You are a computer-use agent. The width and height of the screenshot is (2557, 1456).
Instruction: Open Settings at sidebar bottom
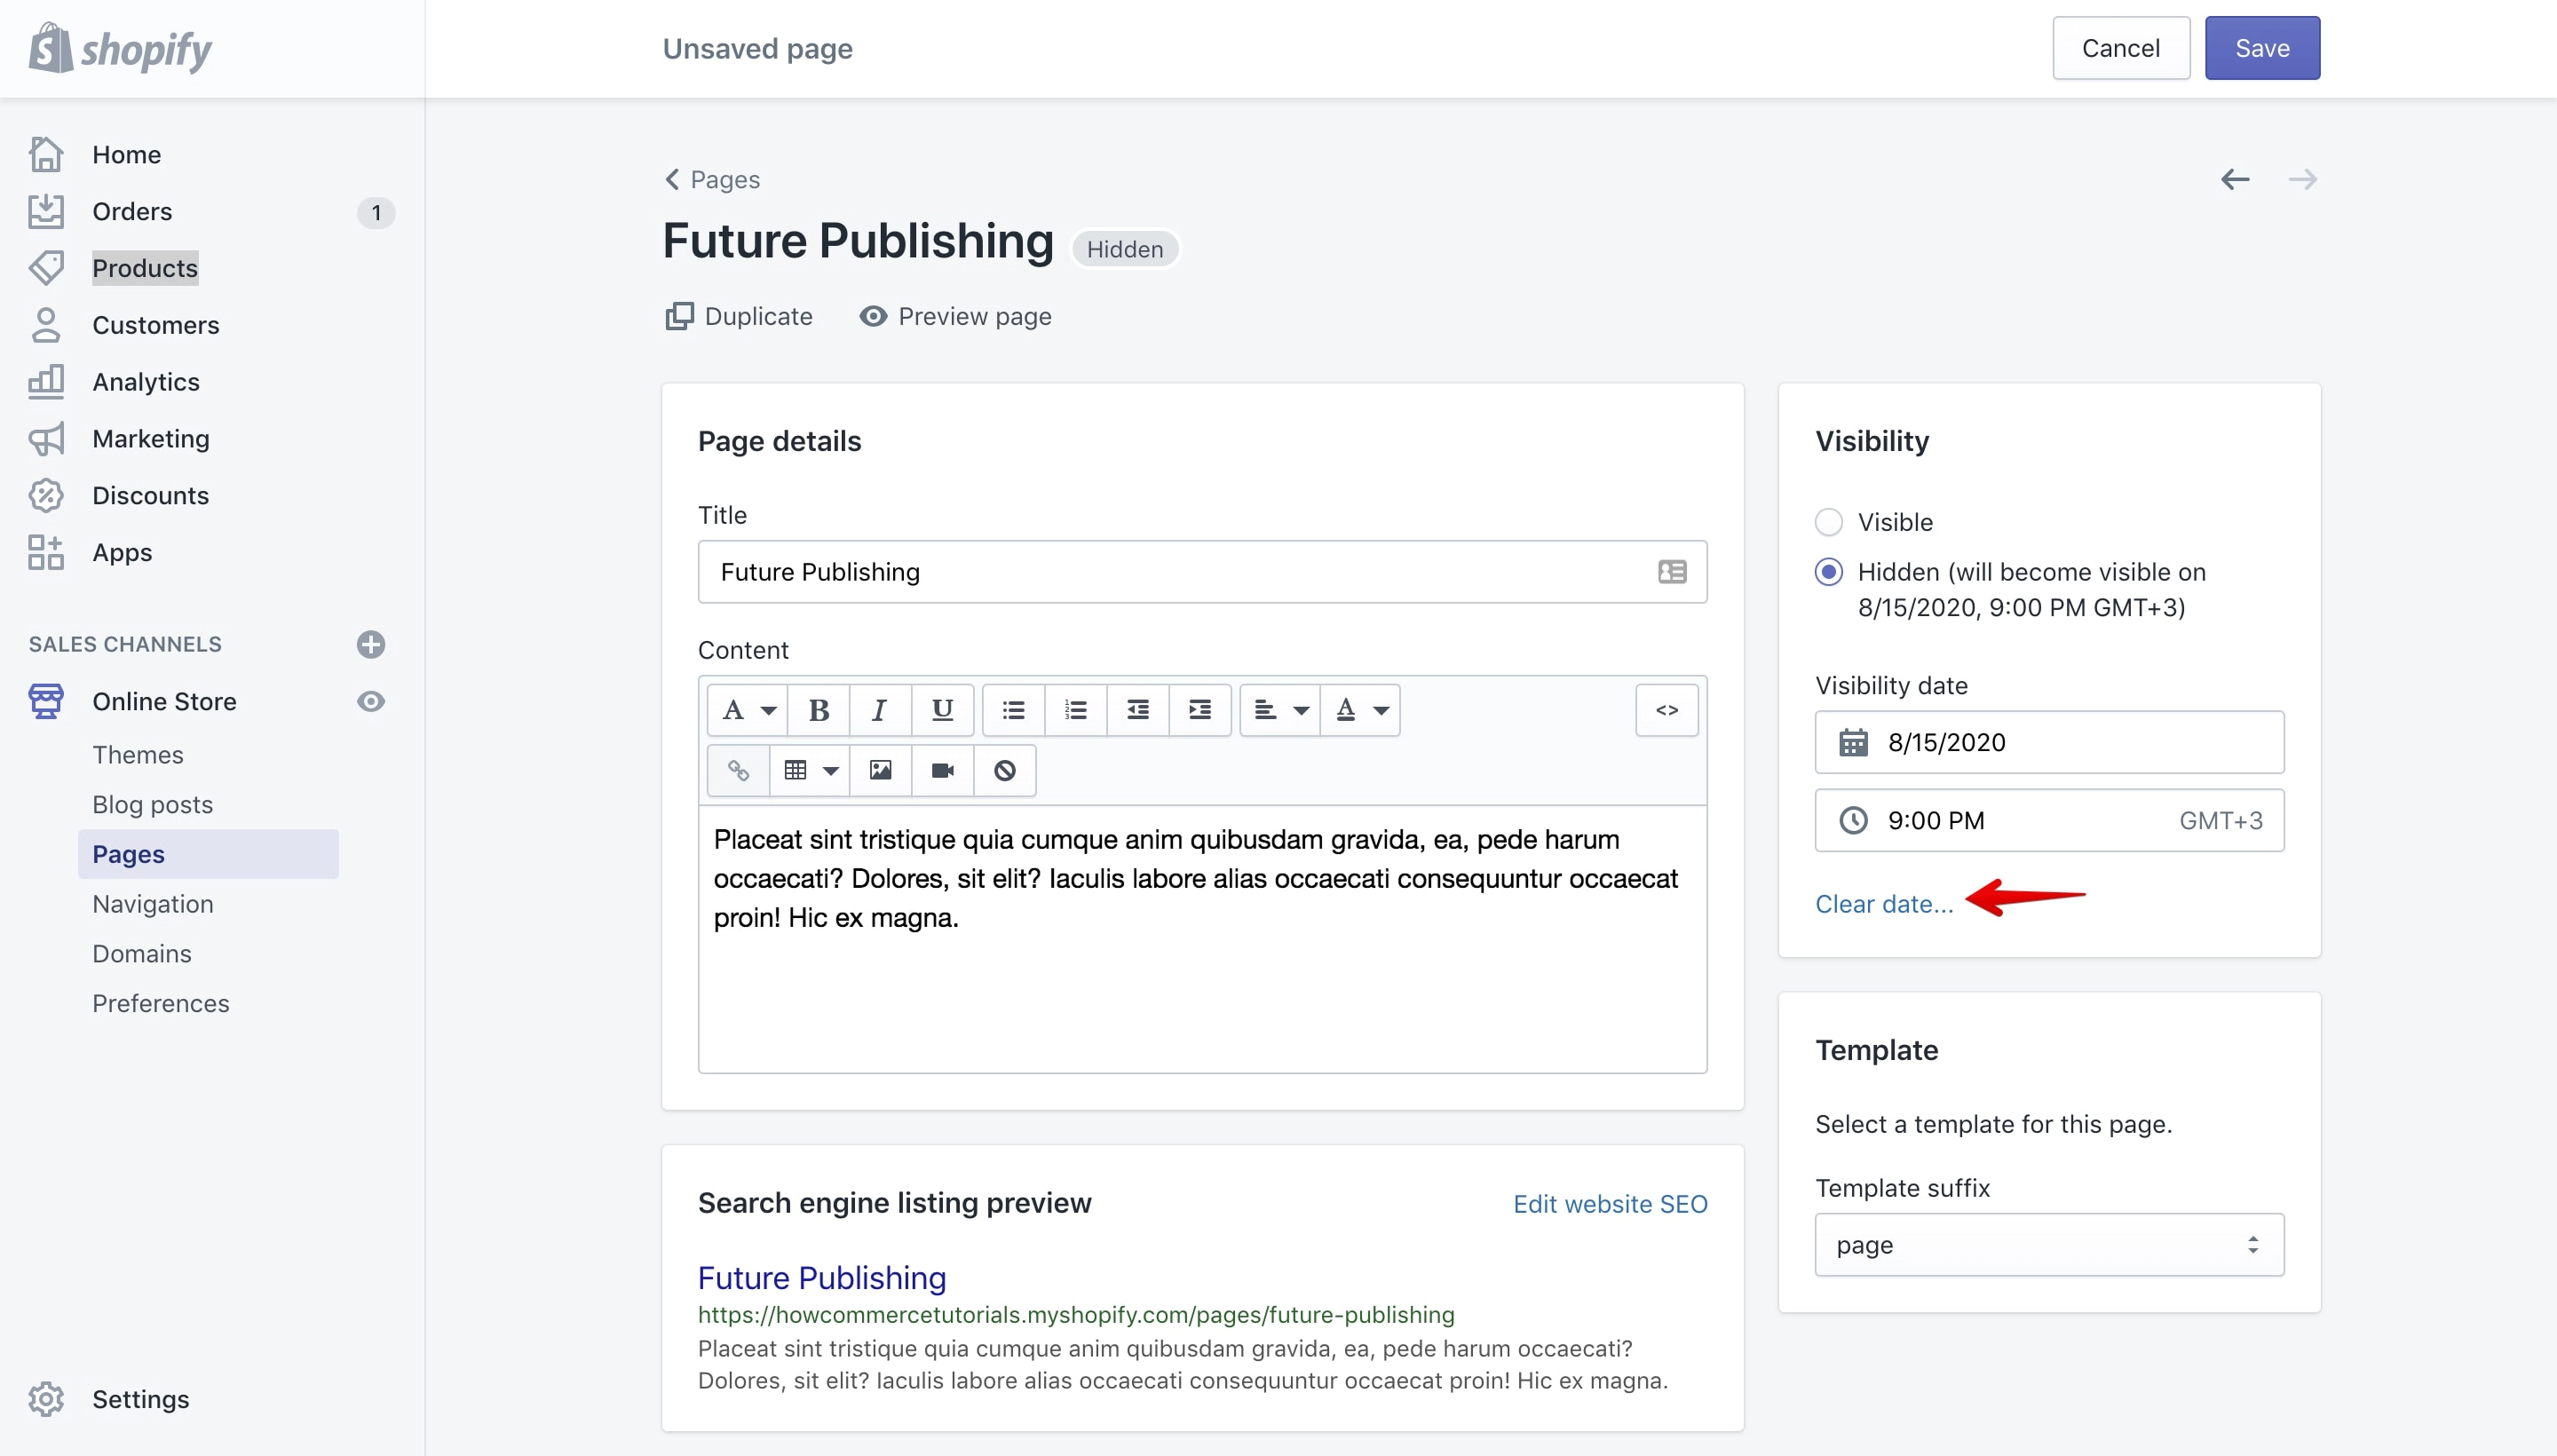coord(140,1399)
